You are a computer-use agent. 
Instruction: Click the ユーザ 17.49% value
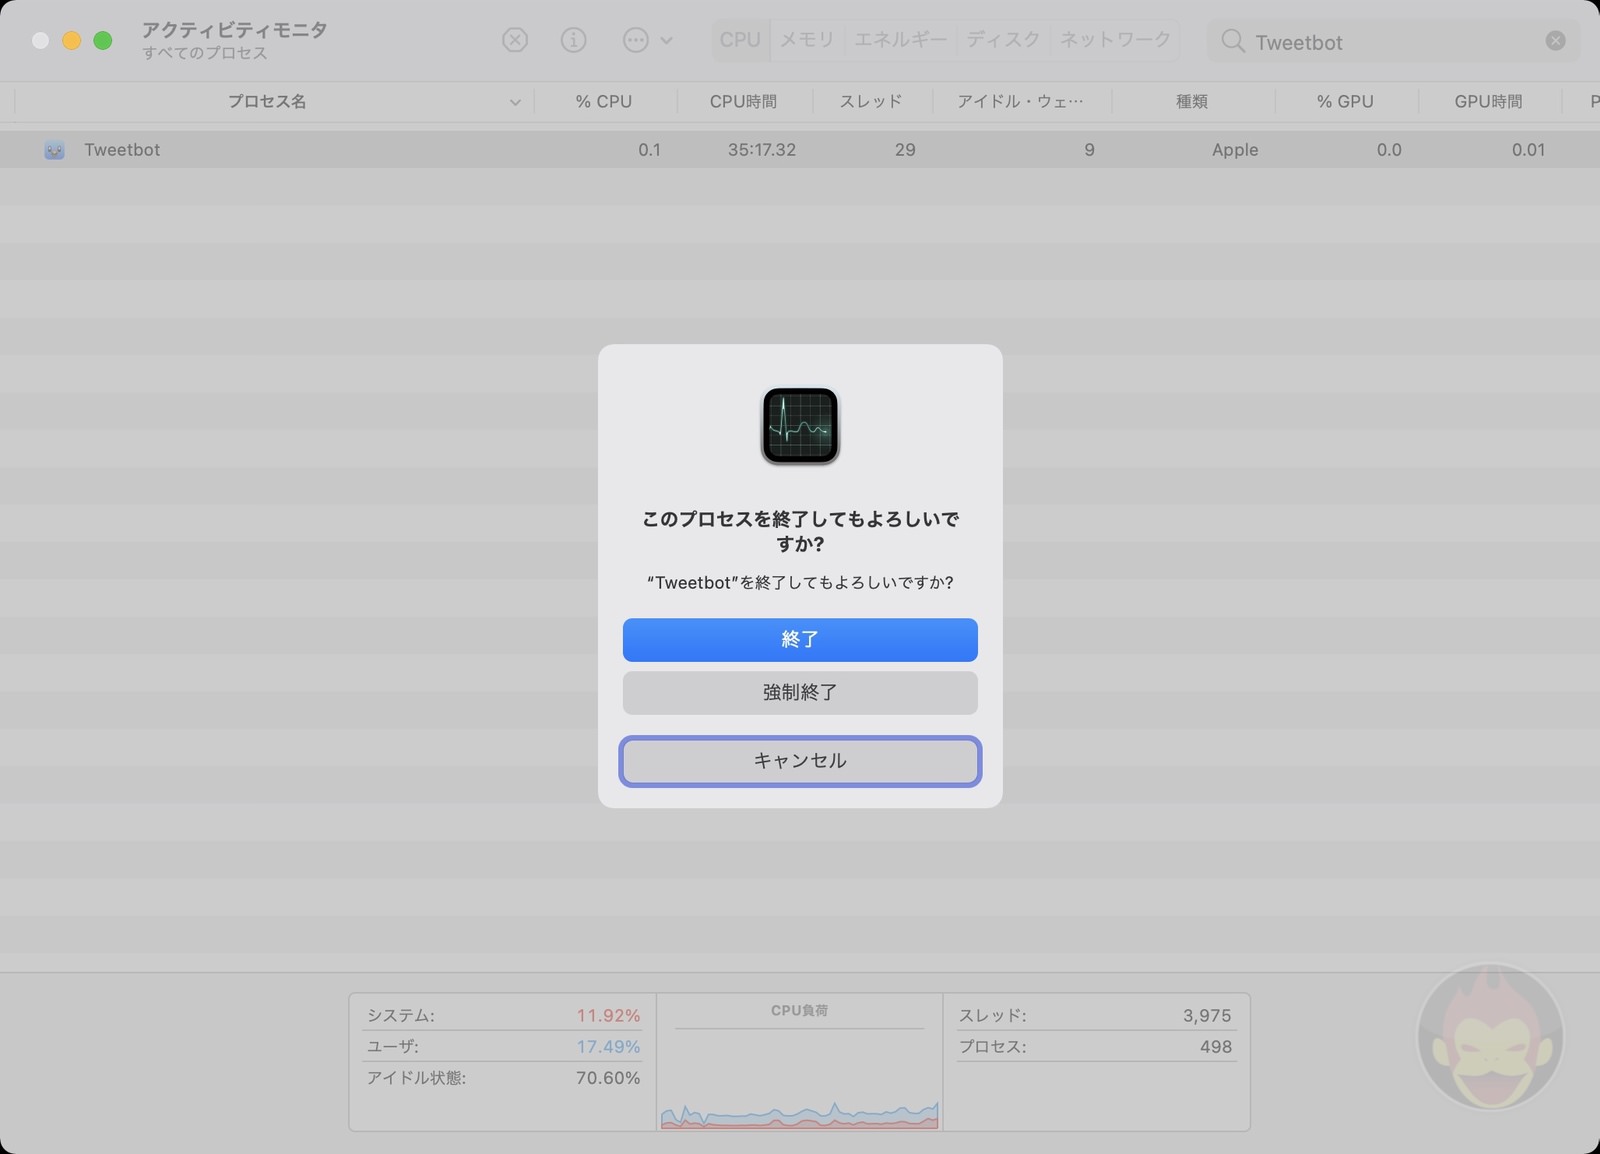(608, 1047)
